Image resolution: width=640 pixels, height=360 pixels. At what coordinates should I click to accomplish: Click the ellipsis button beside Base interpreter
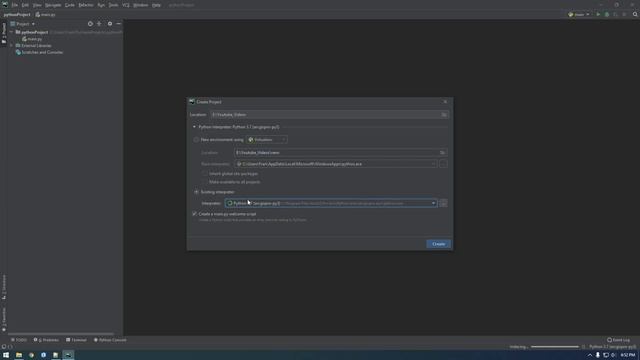click(443, 164)
